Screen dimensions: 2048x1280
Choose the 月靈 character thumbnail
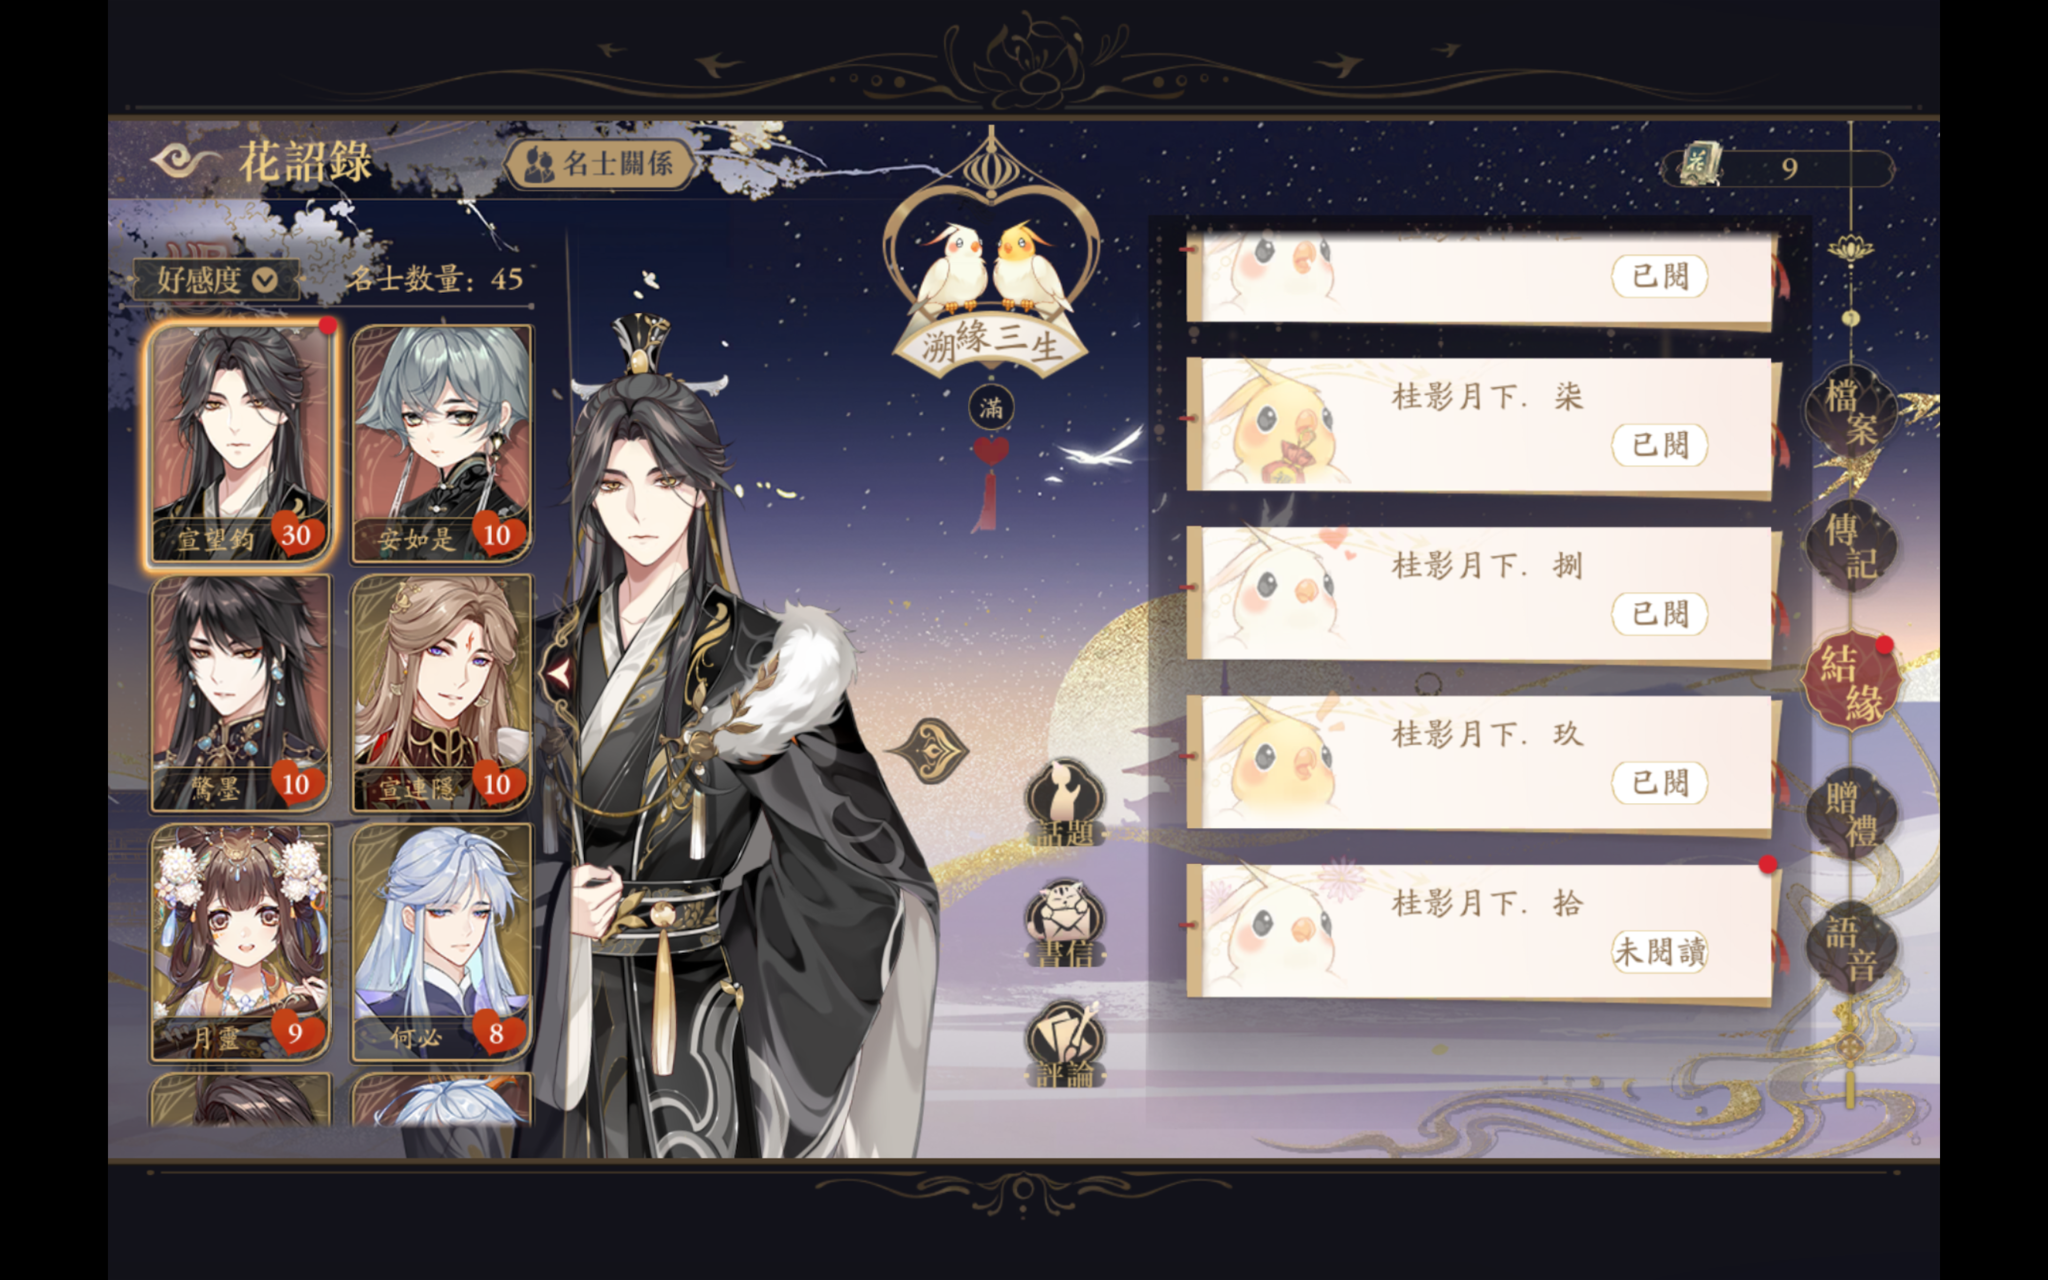241,941
